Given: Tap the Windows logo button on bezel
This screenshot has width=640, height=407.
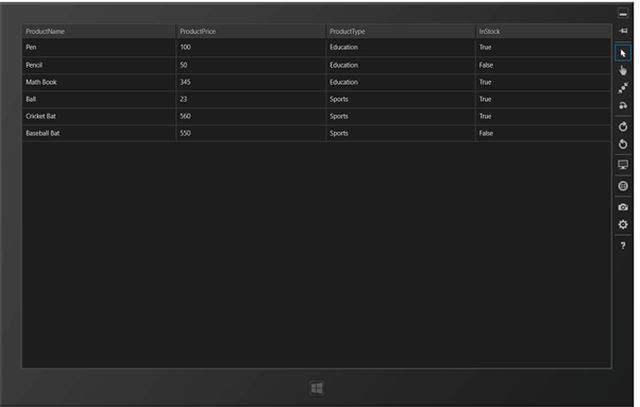Looking at the screenshot, I should tap(317, 388).
